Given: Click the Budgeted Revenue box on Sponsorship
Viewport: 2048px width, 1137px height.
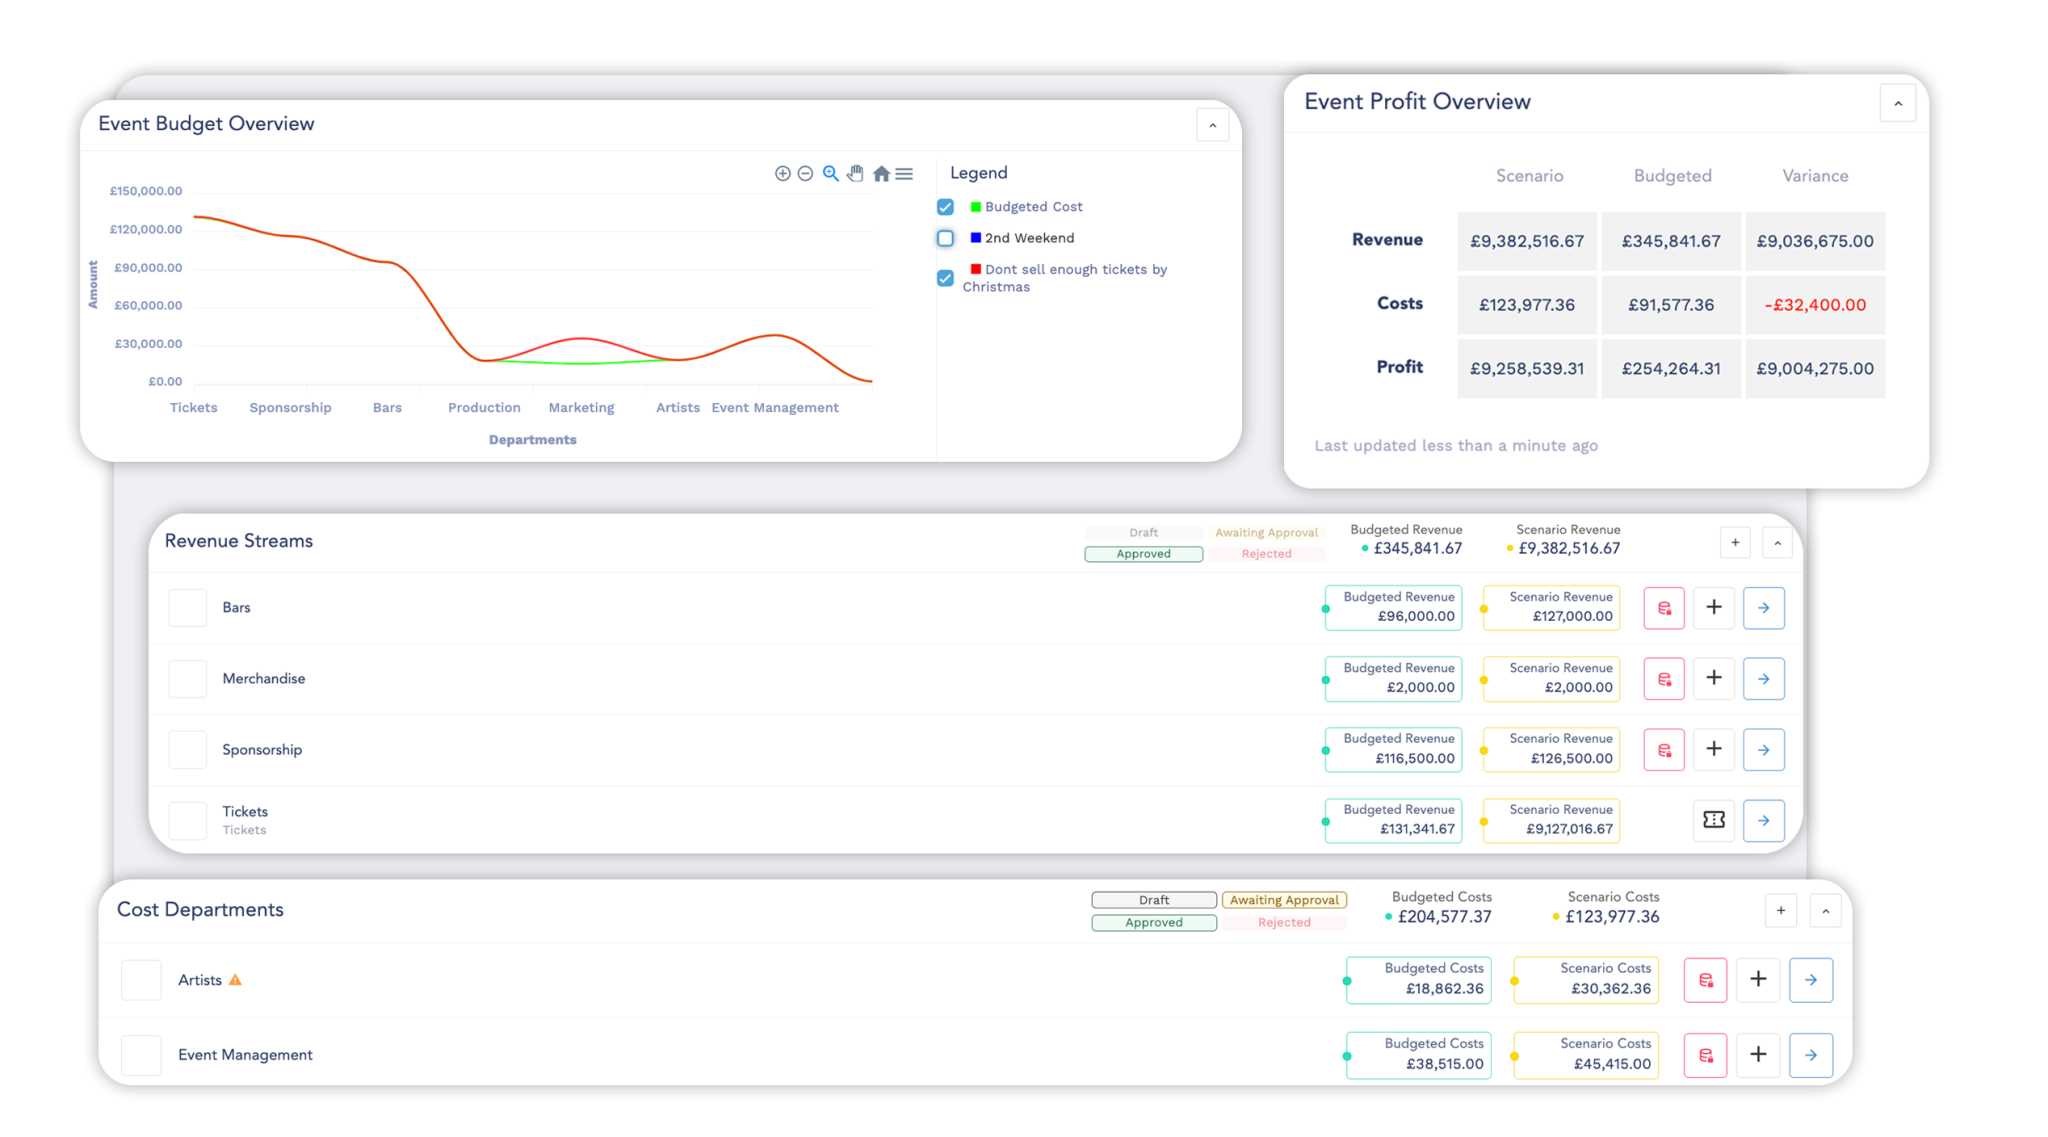Looking at the screenshot, I should point(1393,749).
